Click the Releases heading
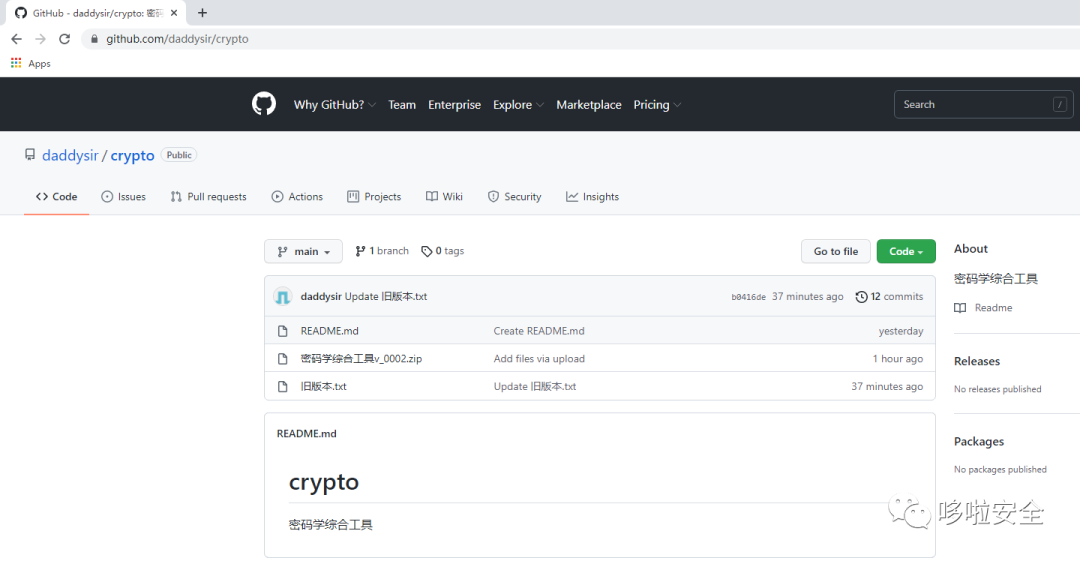This screenshot has height=561, width=1080. pyautogui.click(x=977, y=361)
